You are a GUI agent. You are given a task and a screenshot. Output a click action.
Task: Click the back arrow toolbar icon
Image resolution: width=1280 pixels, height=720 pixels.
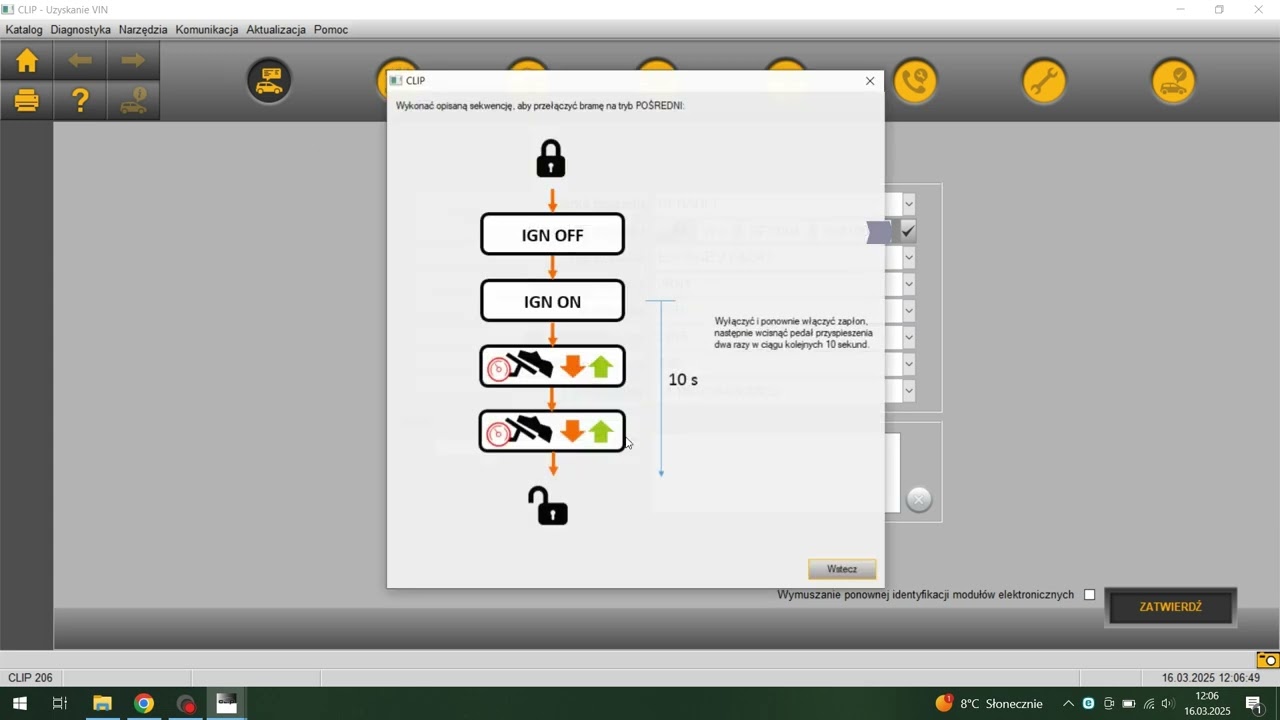[x=80, y=61]
